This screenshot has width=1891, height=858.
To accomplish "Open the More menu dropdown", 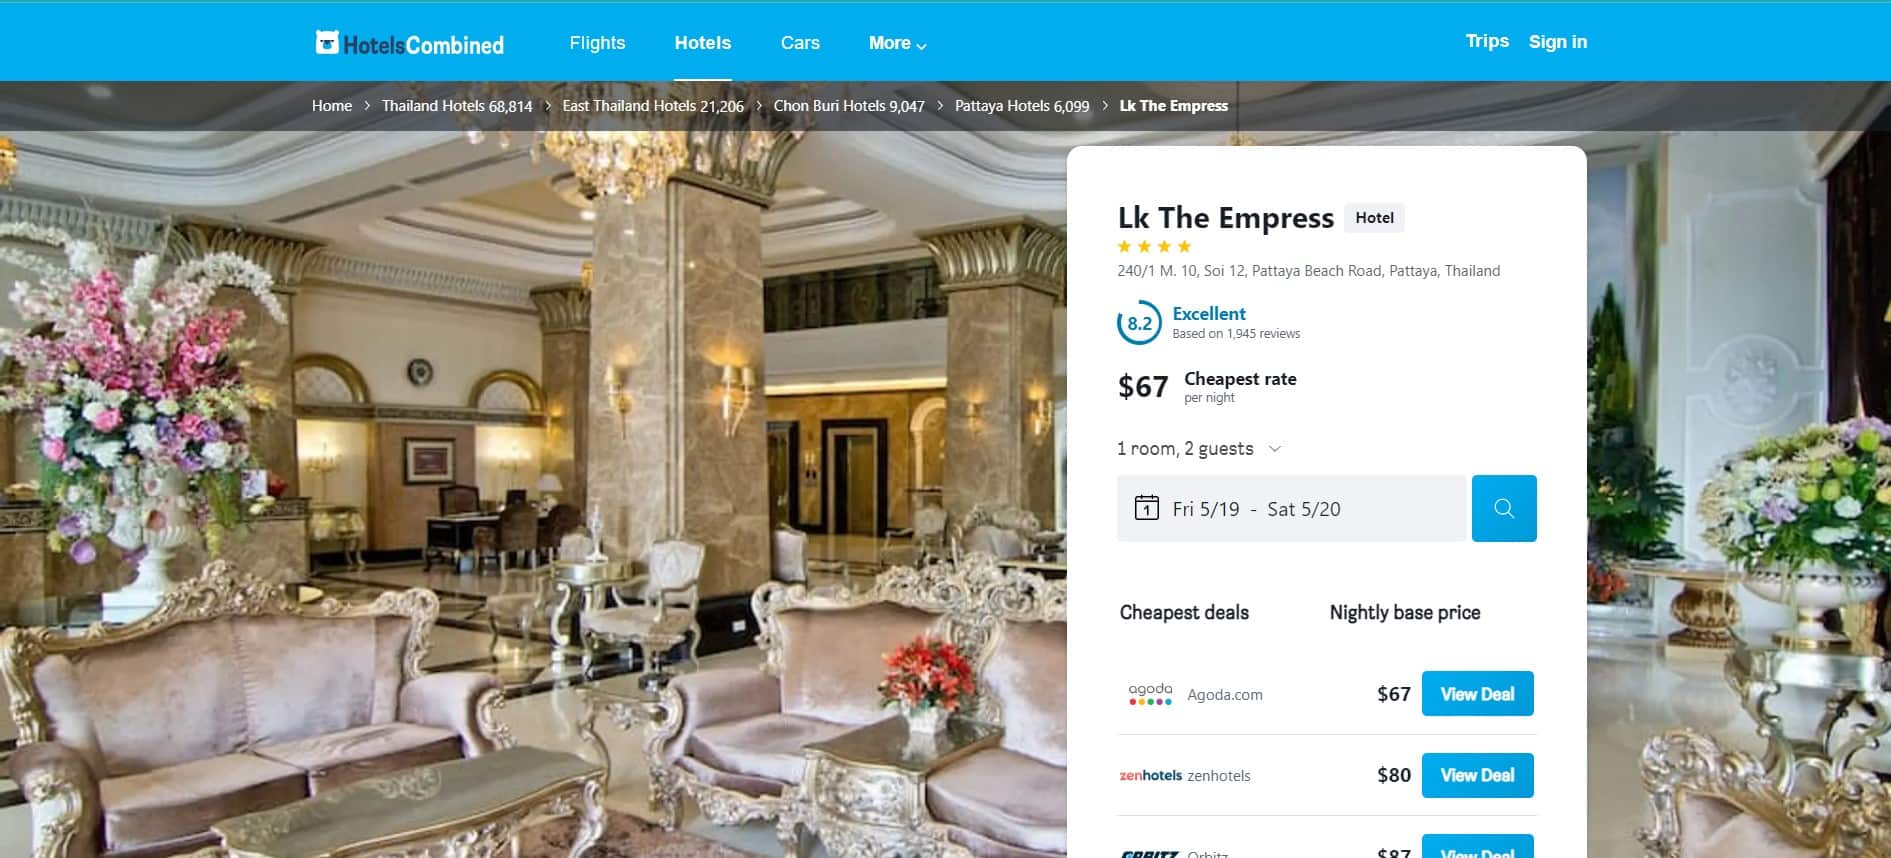I will coord(897,43).
